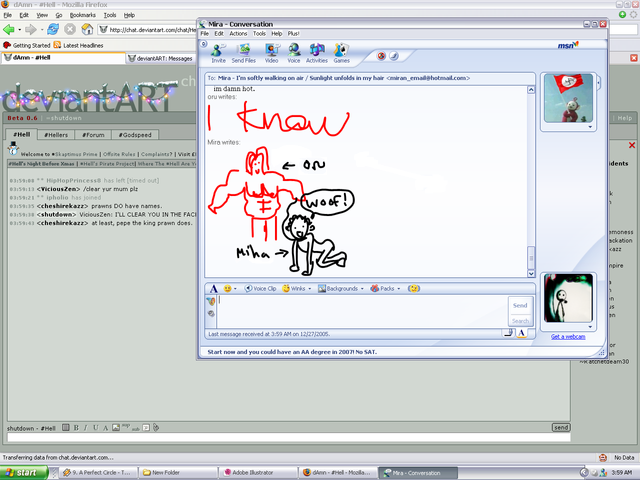Click Firefox's Stop button
Screen dimensions: 640x480
click(x=70, y=29)
